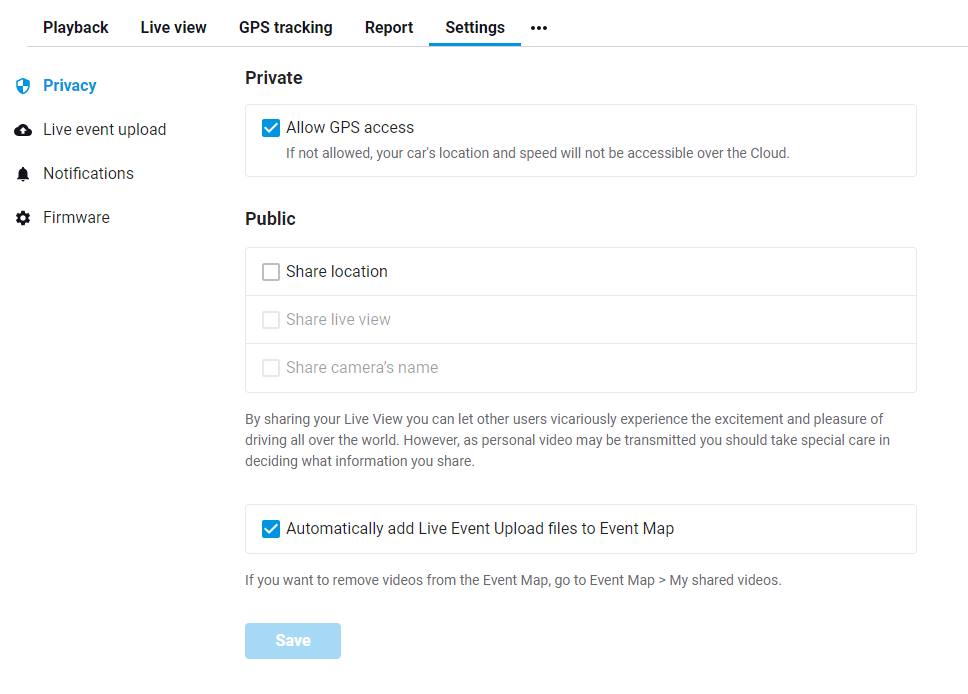Open Firmware settings section
This screenshot has height=694, width=968.
tap(77, 217)
